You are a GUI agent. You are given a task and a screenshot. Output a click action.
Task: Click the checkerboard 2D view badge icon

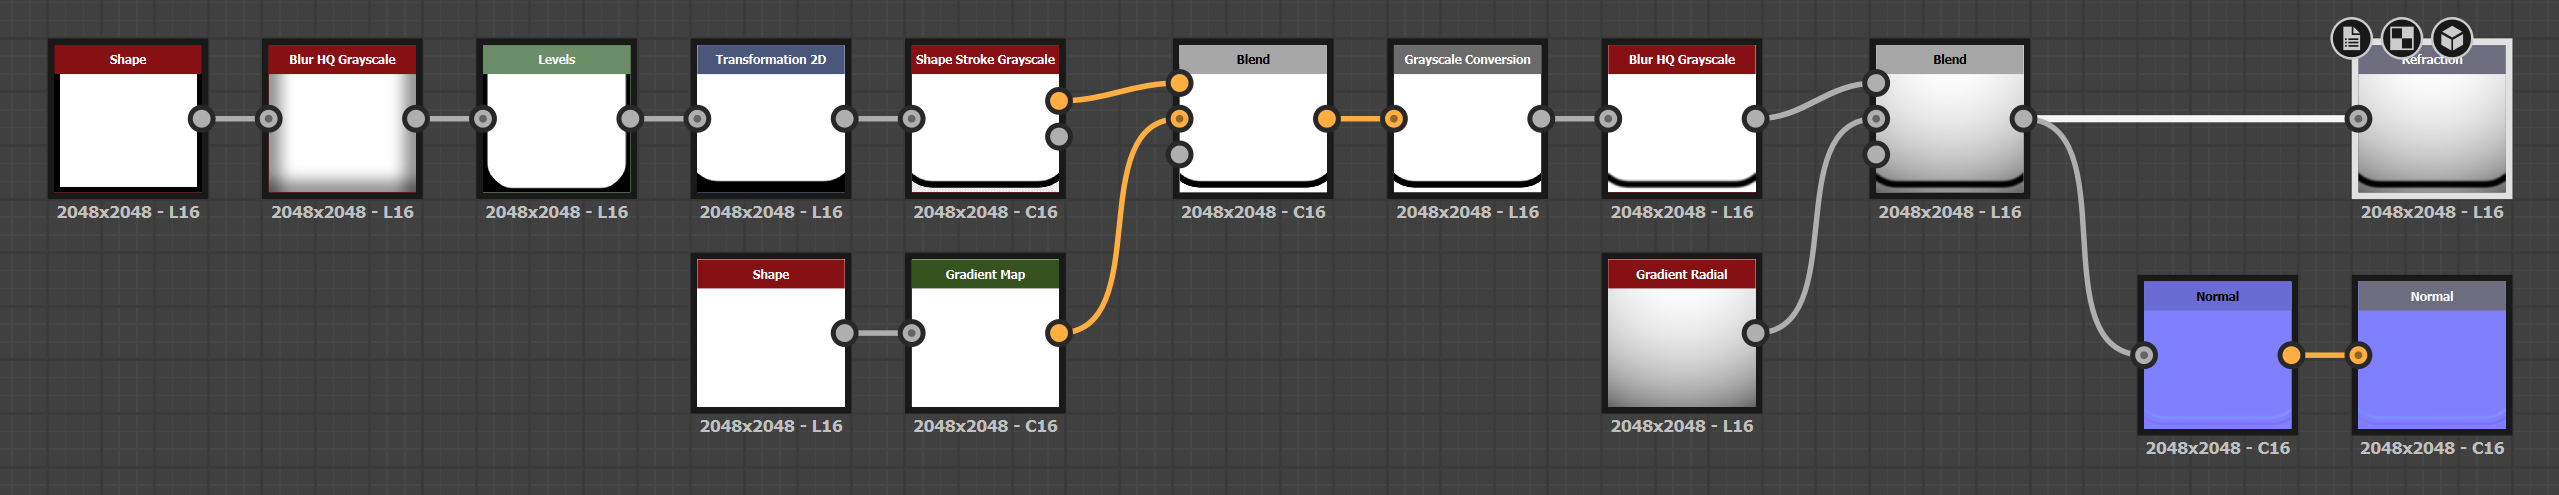(2401, 39)
